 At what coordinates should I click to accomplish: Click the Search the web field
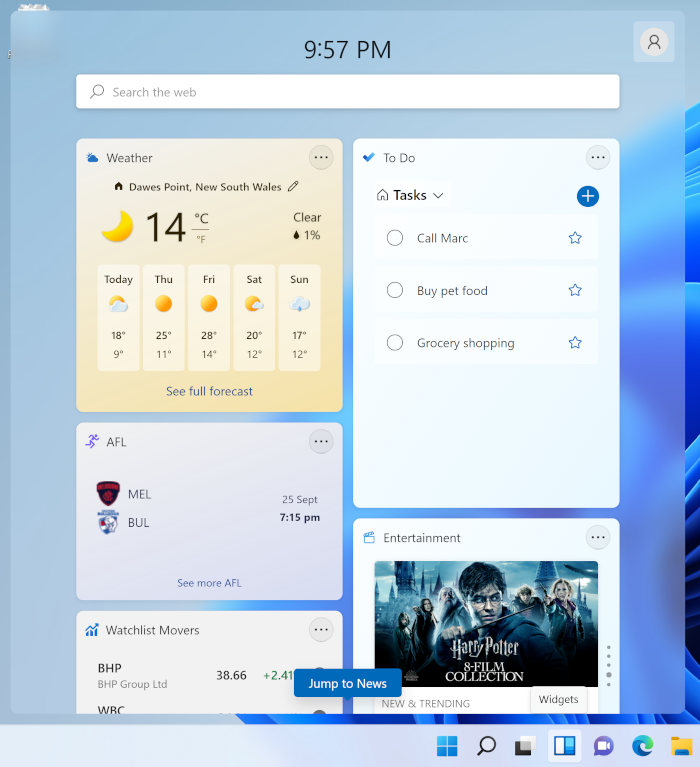(347, 92)
